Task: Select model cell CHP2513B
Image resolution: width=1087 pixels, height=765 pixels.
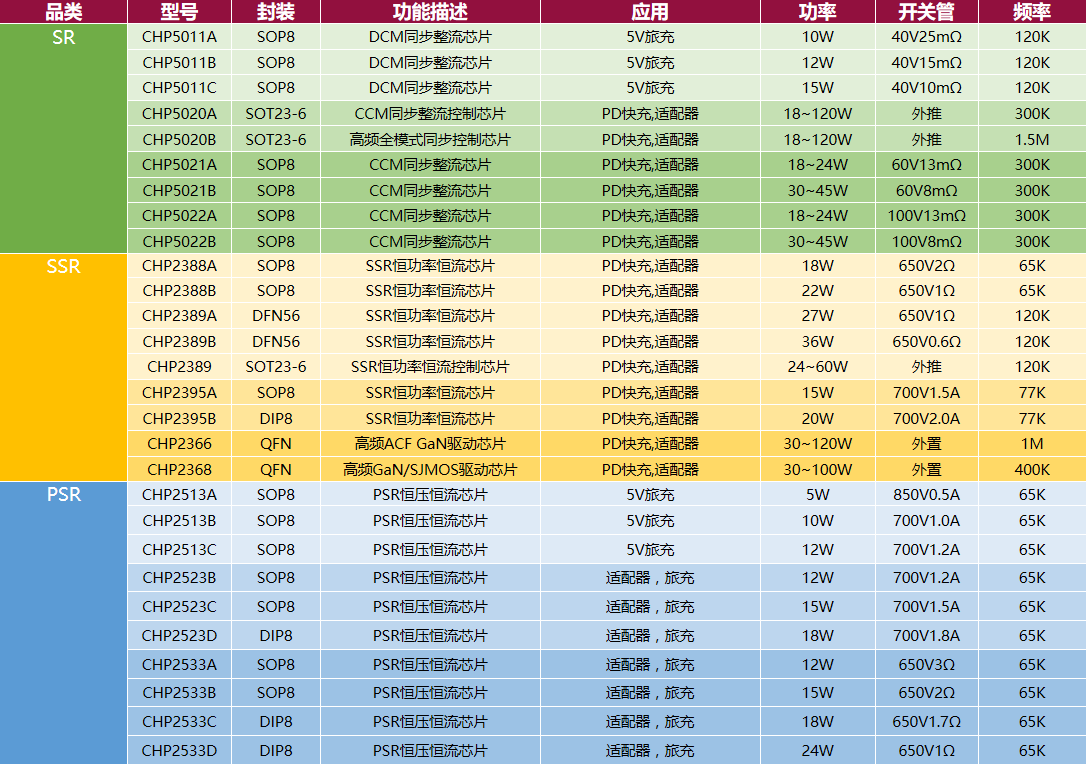Action: [x=180, y=520]
